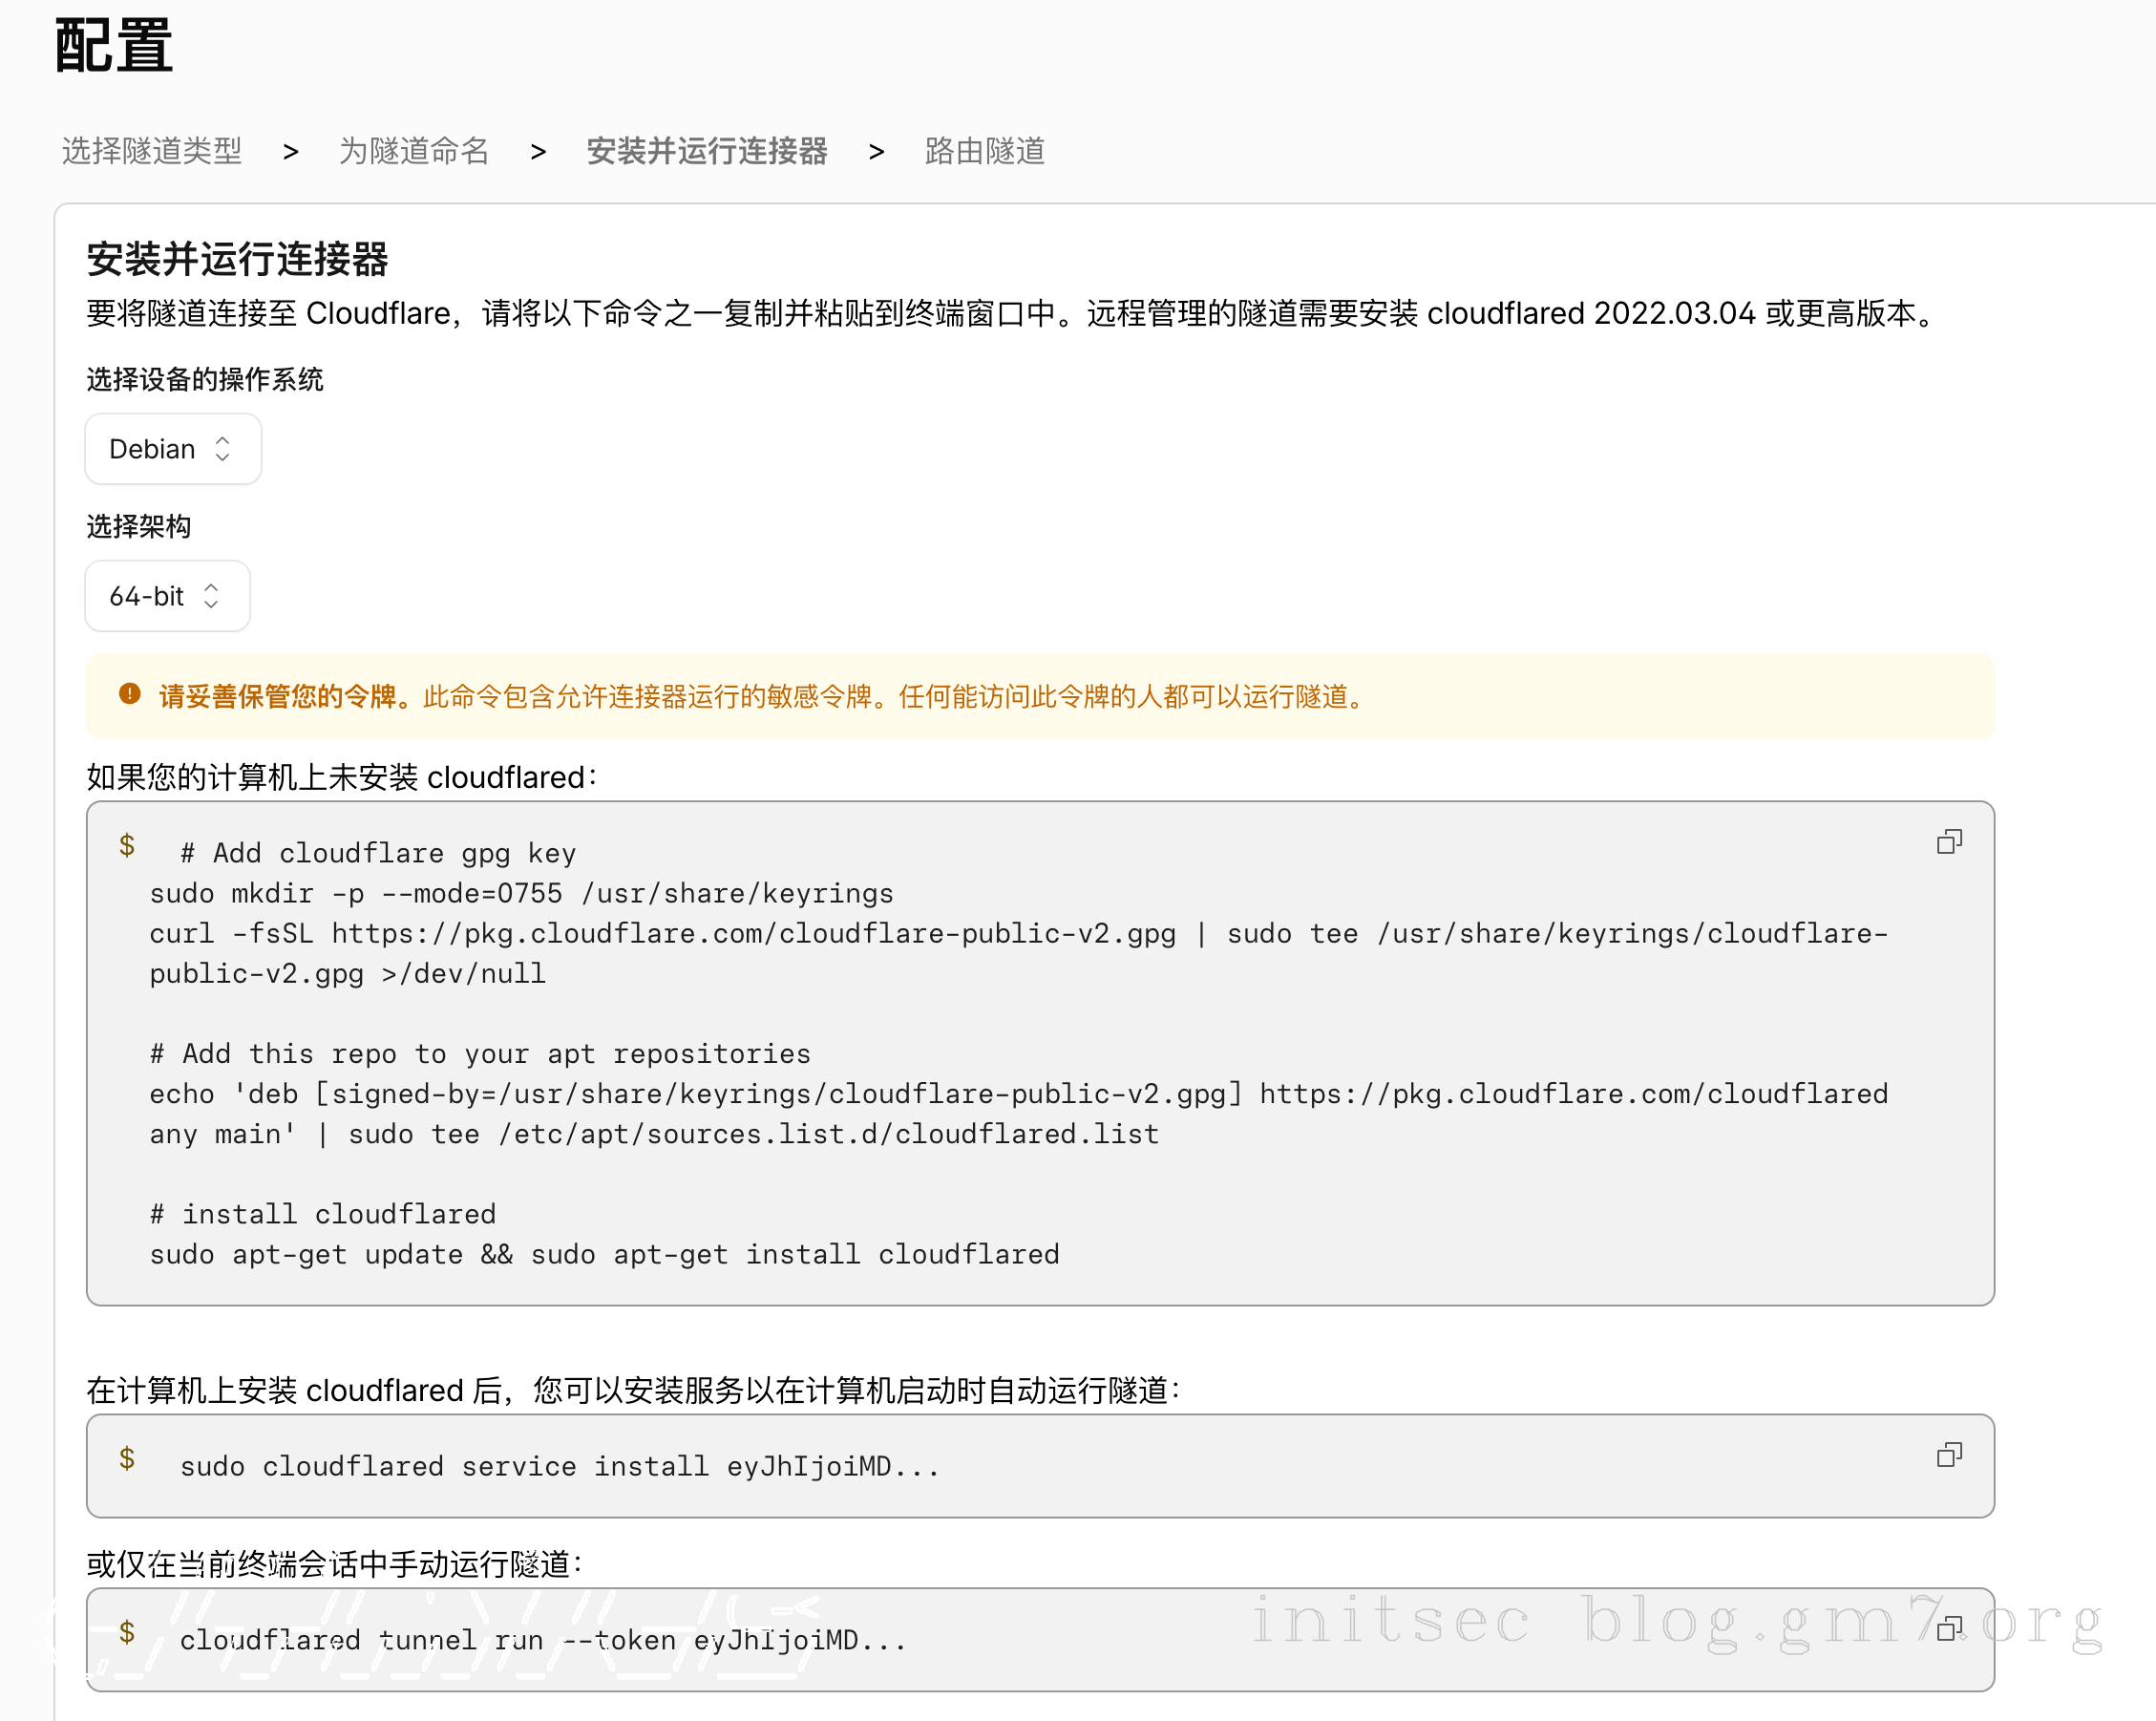The image size is (2156, 1721).
Task: Click the '# Add this repo to your apt repositories' comment
Action: coord(480,1054)
